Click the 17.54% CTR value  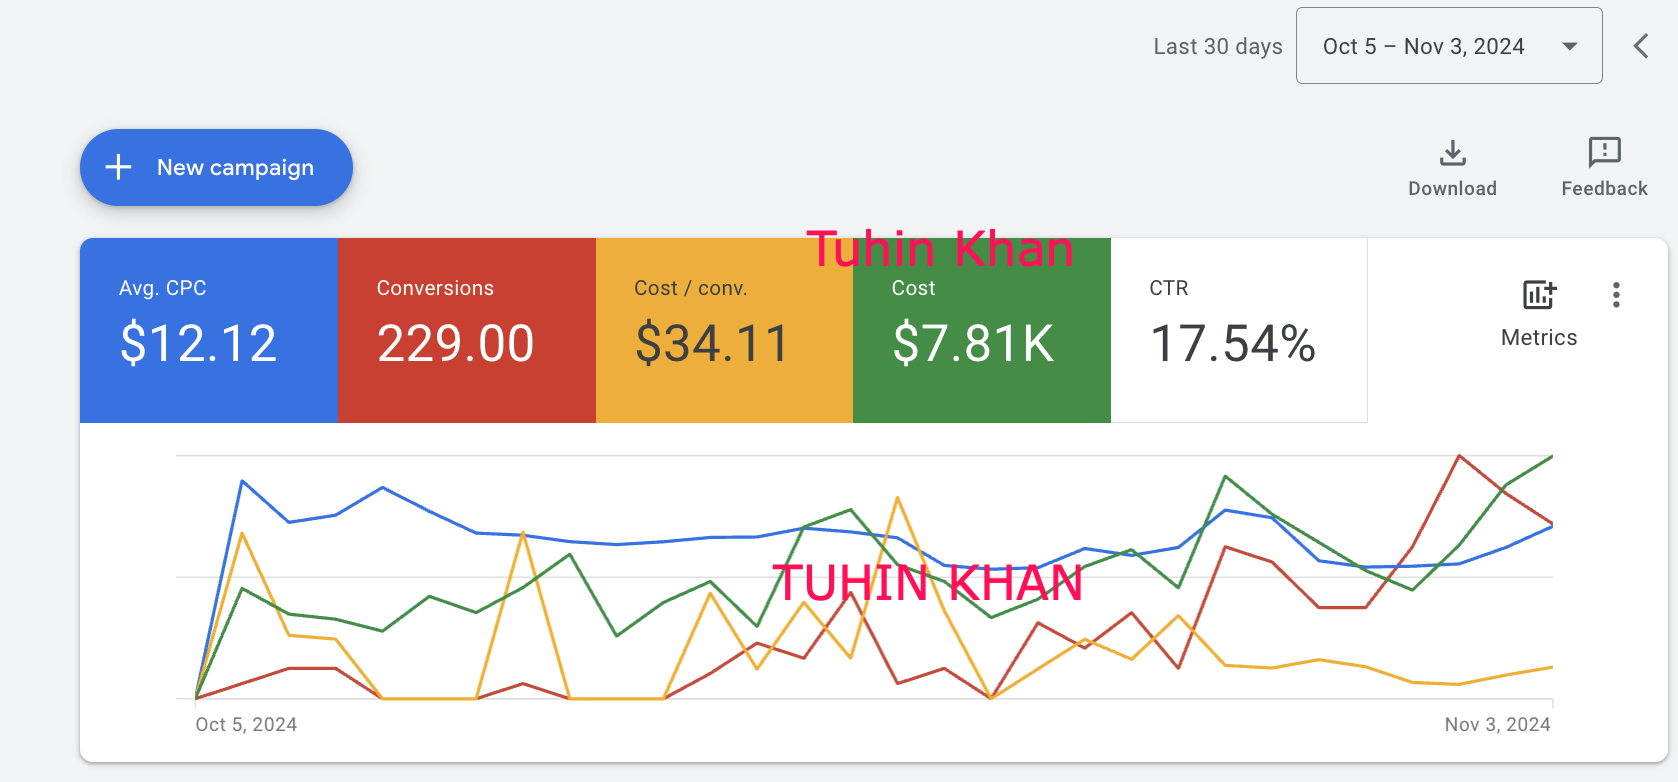(x=1233, y=344)
